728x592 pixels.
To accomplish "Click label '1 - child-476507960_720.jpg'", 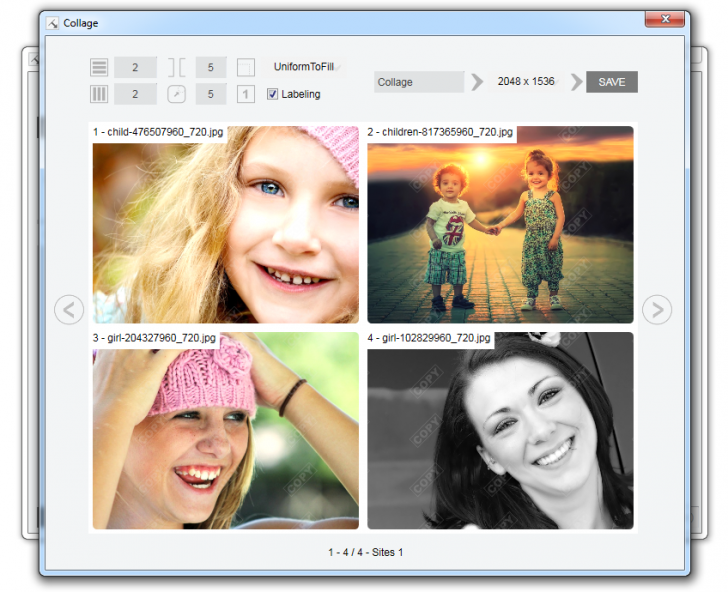I will pos(158,132).
